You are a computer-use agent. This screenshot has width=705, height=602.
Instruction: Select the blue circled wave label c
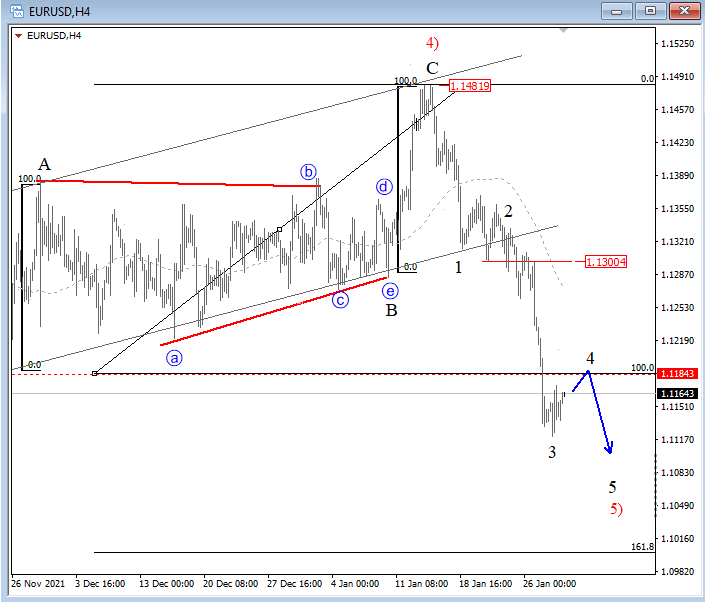(x=340, y=300)
